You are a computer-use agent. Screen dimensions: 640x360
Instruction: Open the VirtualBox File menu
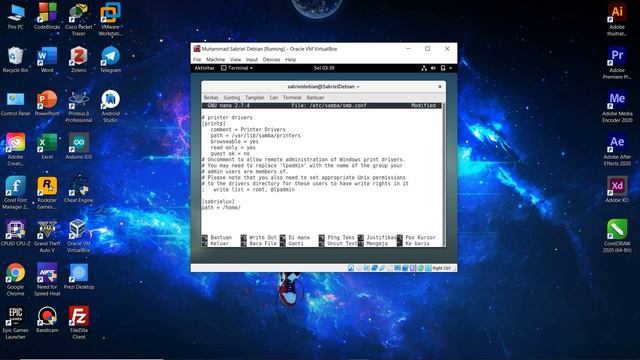pyautogui.click(x=197, y=60)
